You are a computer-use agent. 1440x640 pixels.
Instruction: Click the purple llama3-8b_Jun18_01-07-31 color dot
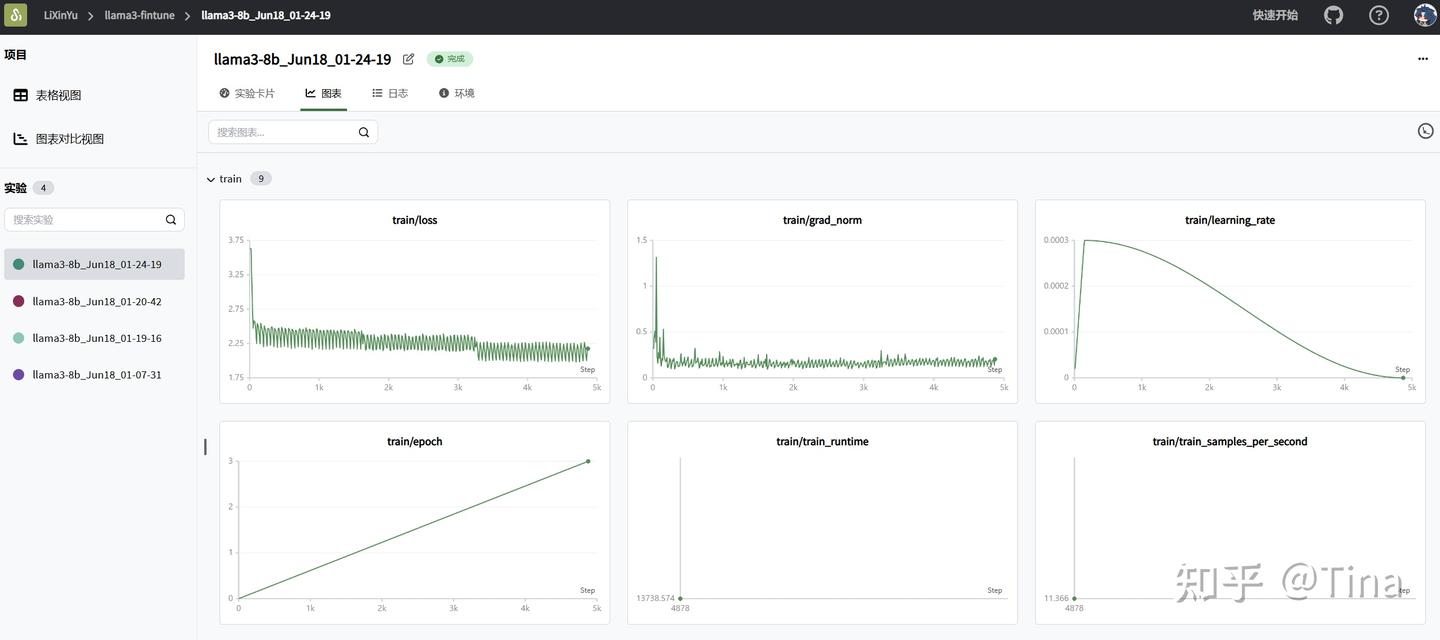(x=18, y=375)
